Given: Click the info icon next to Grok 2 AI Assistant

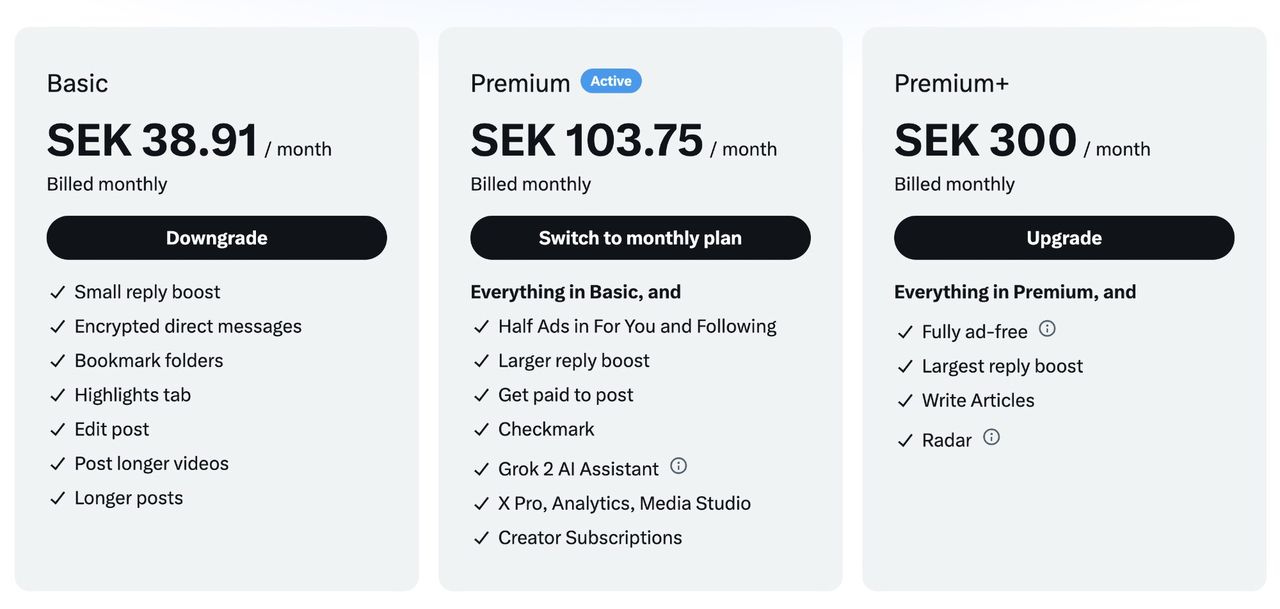Looking at the screenshot, I should click(679, 466).
